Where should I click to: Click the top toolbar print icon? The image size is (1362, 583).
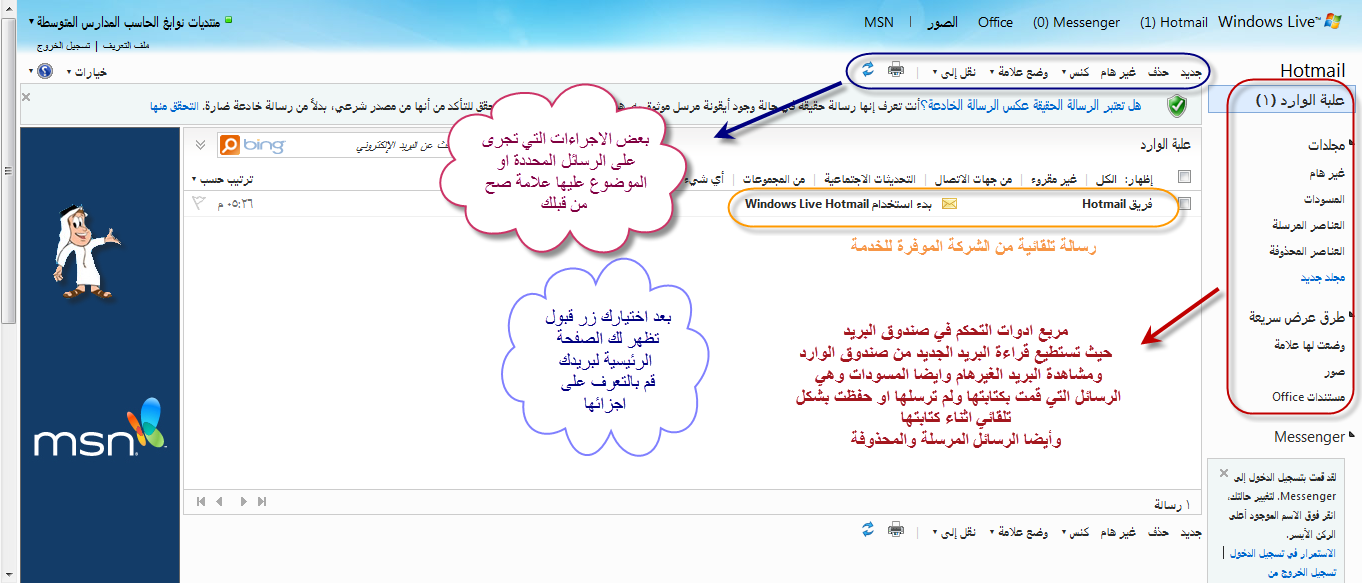(x=896, y=70)
